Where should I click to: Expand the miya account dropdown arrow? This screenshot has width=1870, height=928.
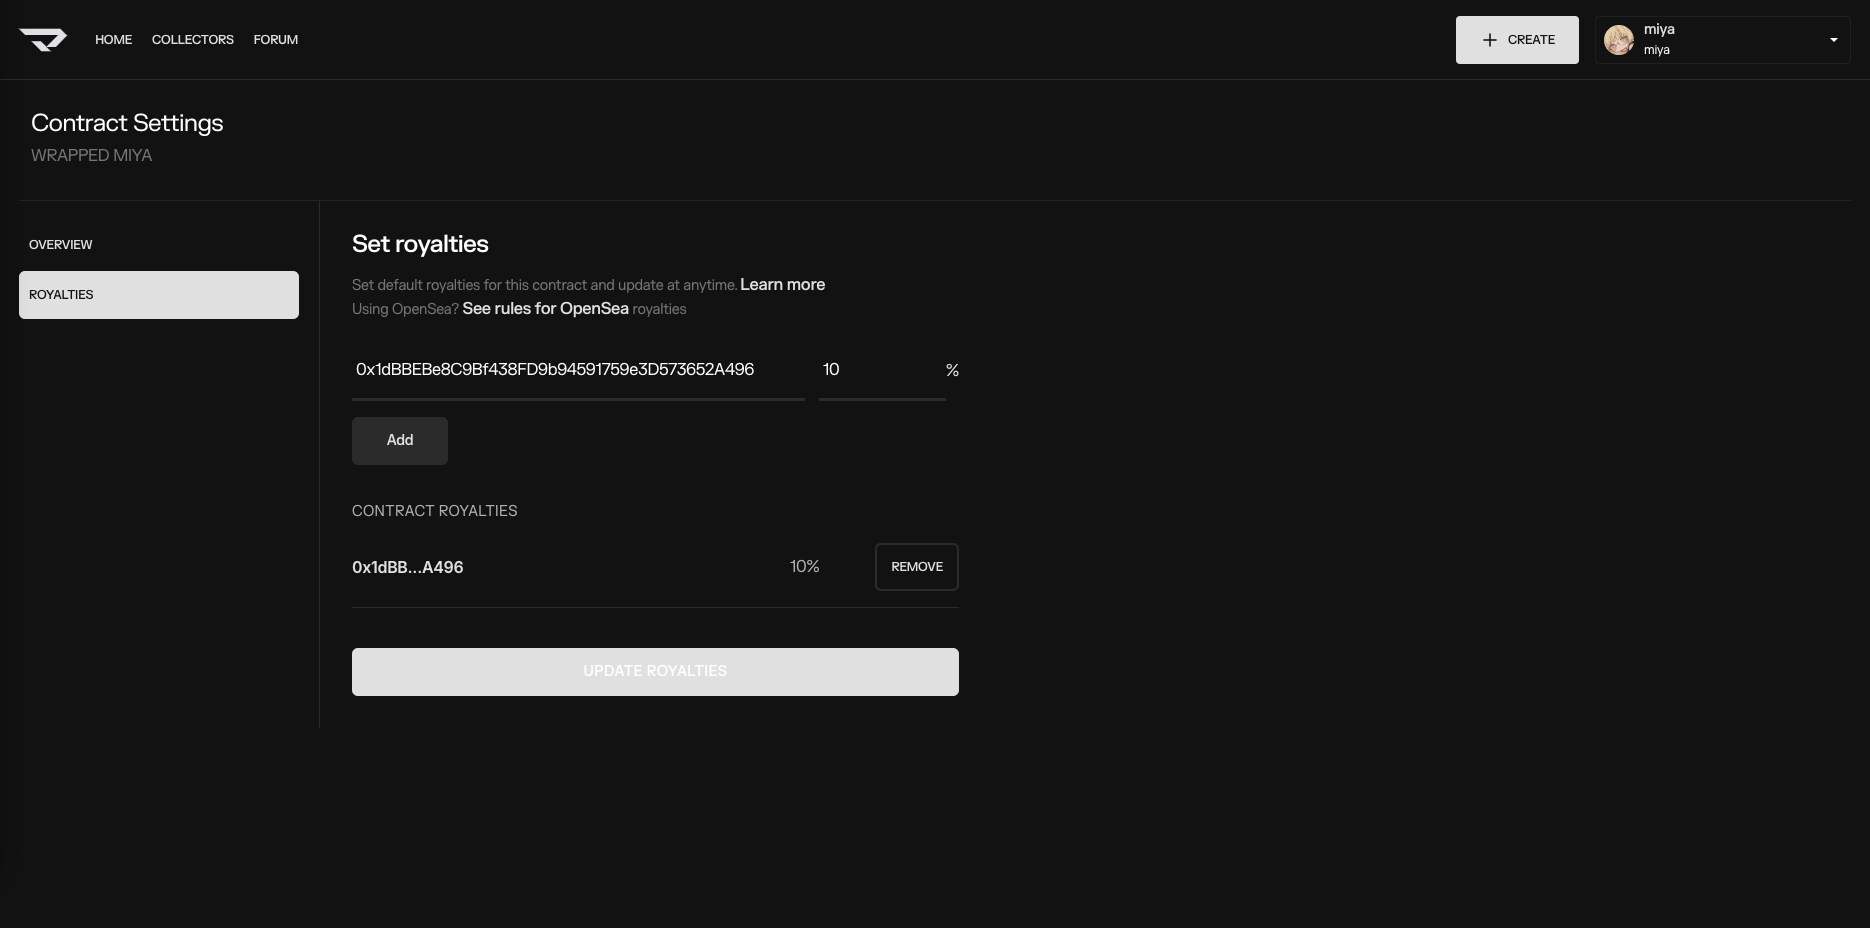1833,40
